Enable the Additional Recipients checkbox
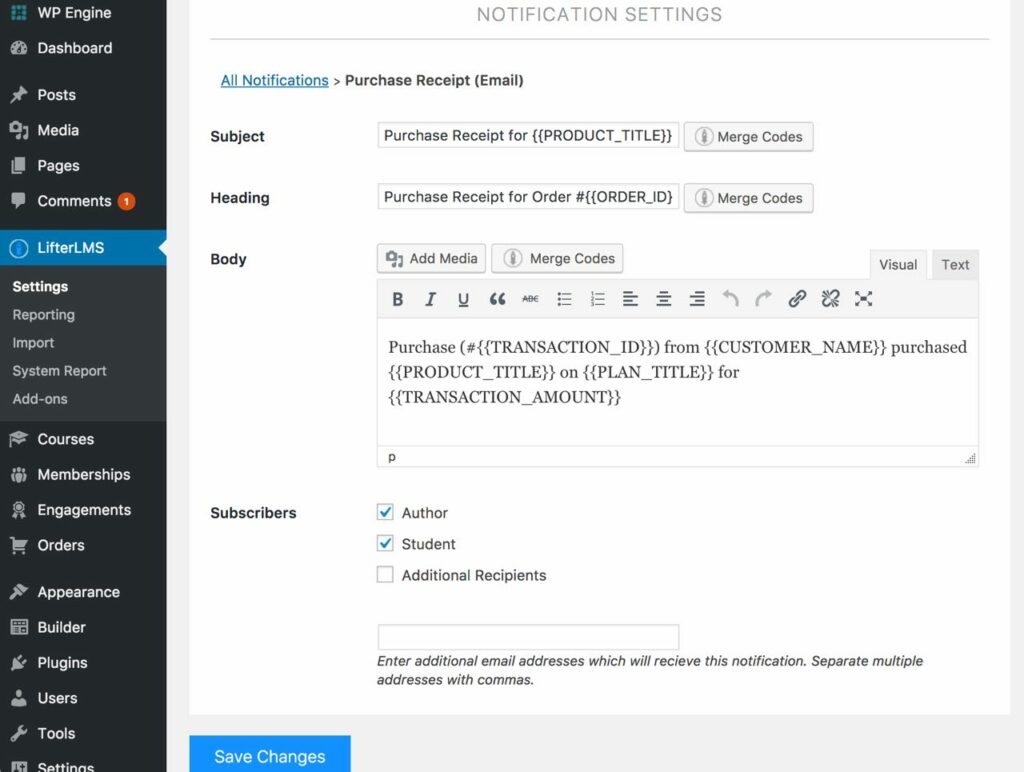This screenshot has height=772, width=1024. point(385,575)
